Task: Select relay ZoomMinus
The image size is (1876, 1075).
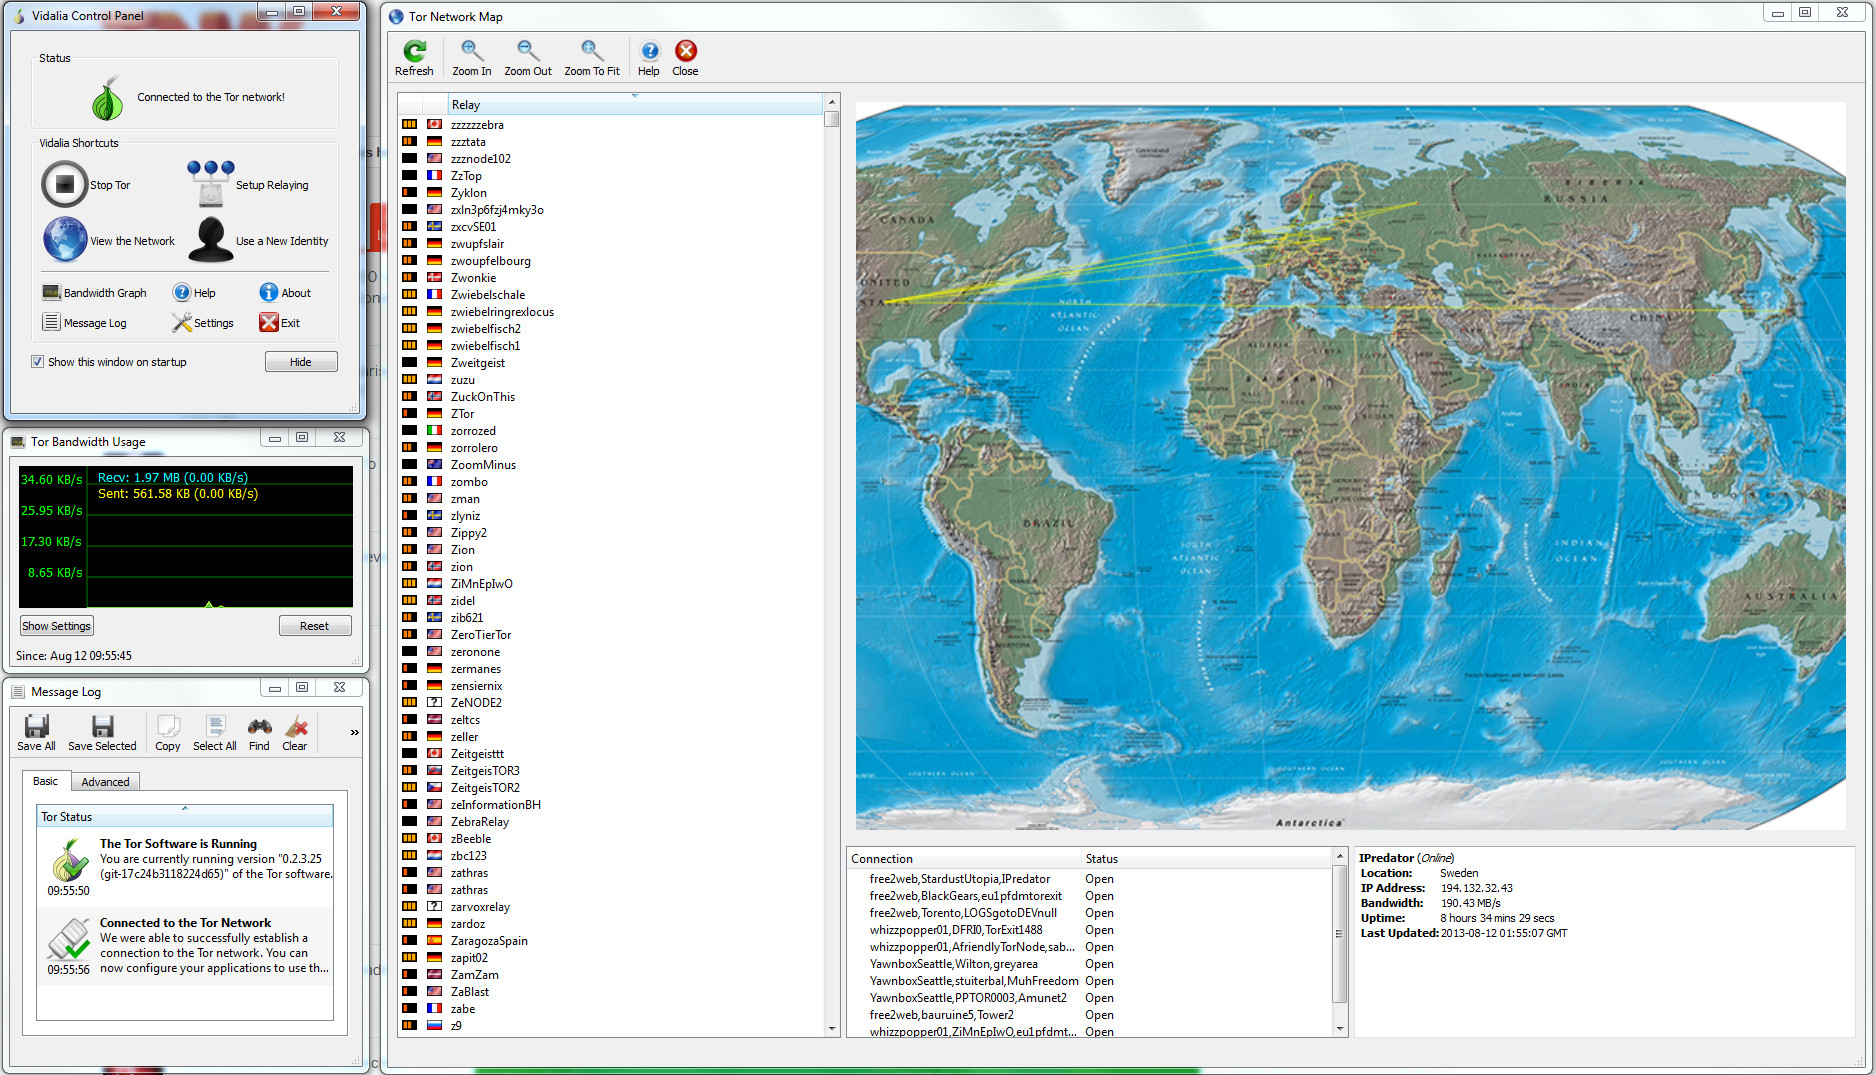Action: [x=612, y=465]
